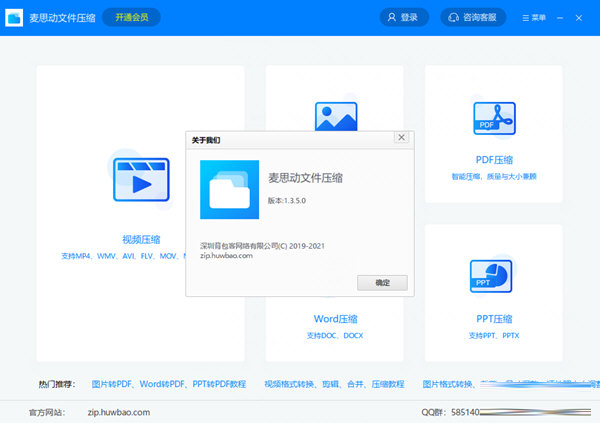Open the 图片格式转换 recommended link

(x=448, y=383)
